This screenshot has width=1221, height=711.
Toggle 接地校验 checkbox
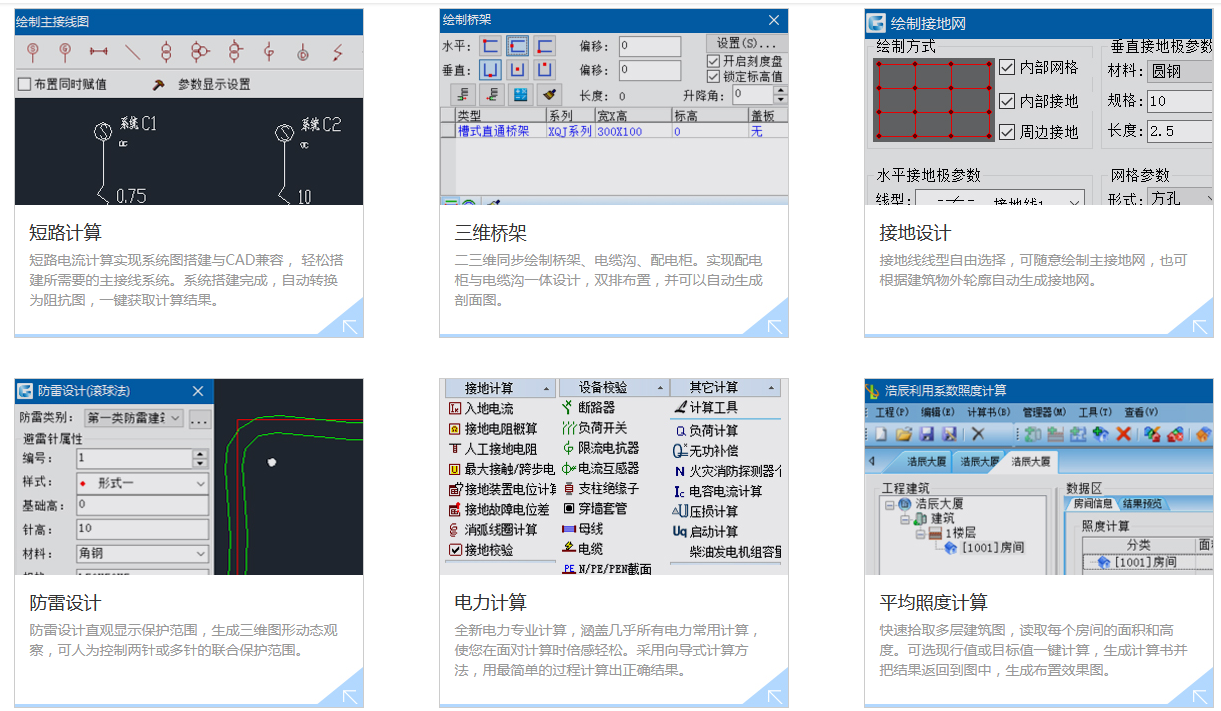coord(455,550)
